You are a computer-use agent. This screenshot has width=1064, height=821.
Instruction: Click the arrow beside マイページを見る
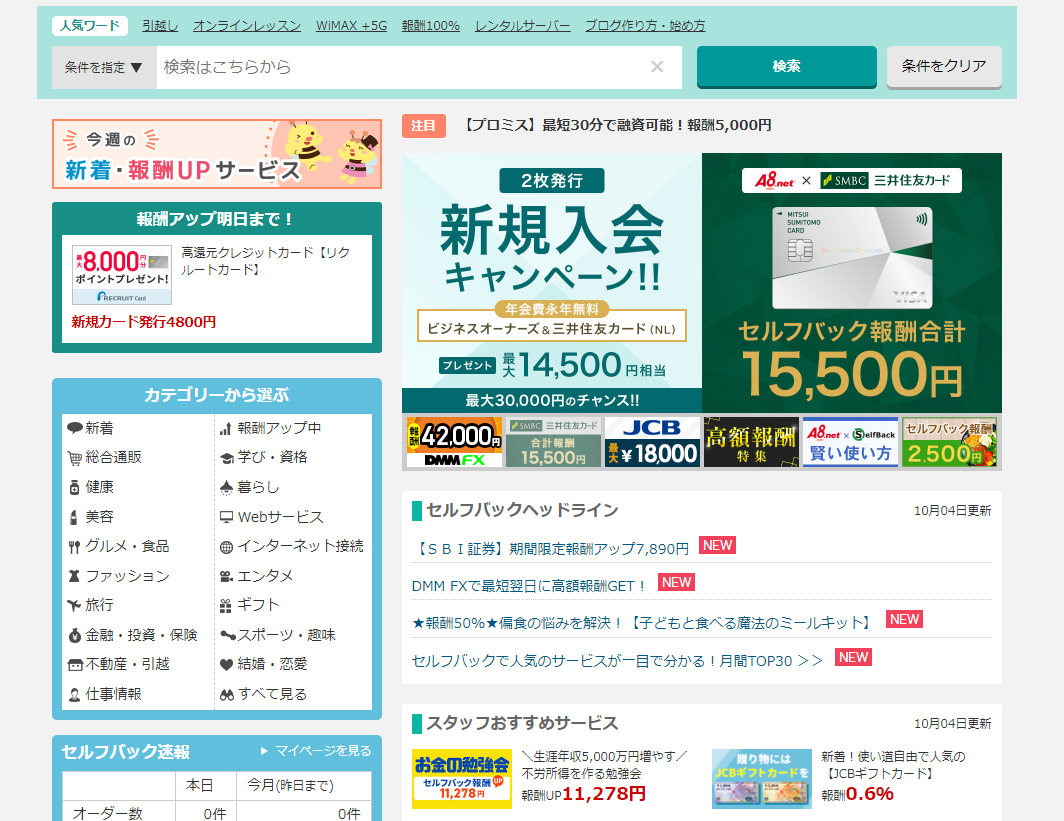point(264,751)
